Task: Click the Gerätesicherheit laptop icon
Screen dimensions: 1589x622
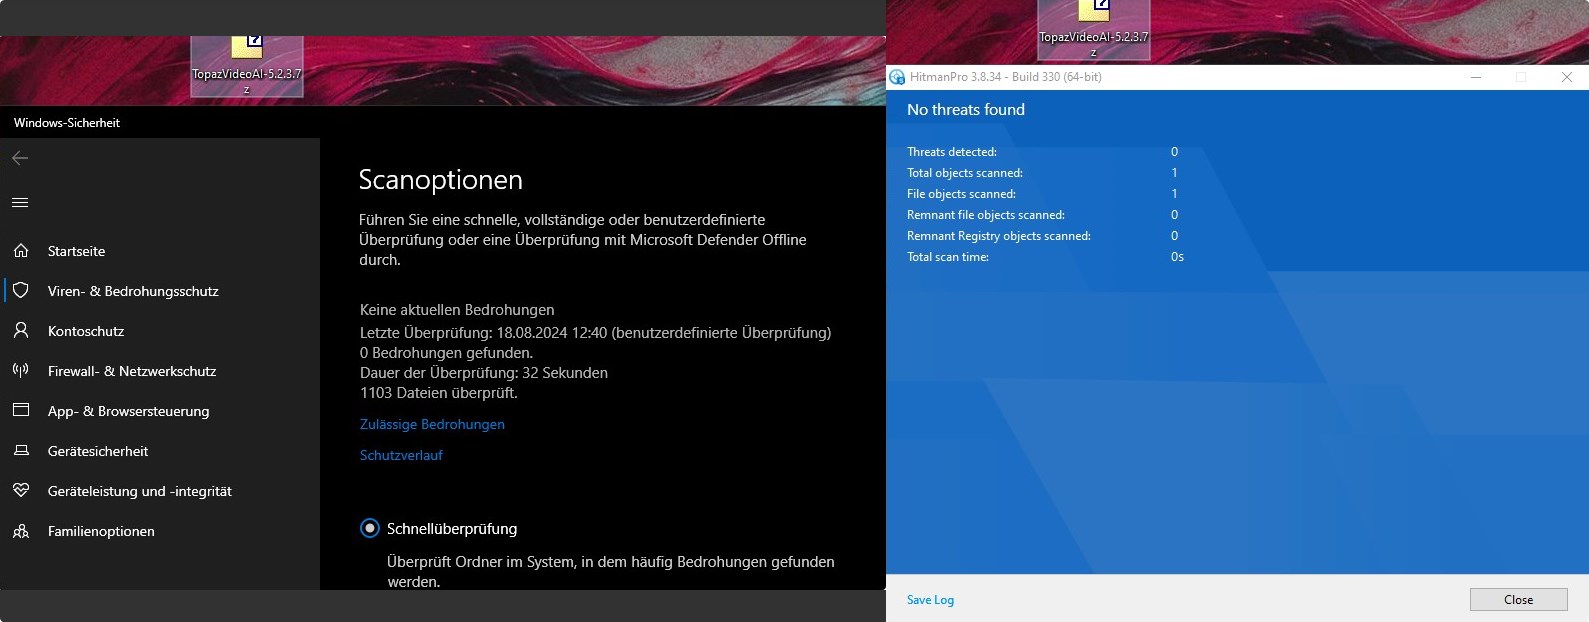Action: tap(21, 451)
